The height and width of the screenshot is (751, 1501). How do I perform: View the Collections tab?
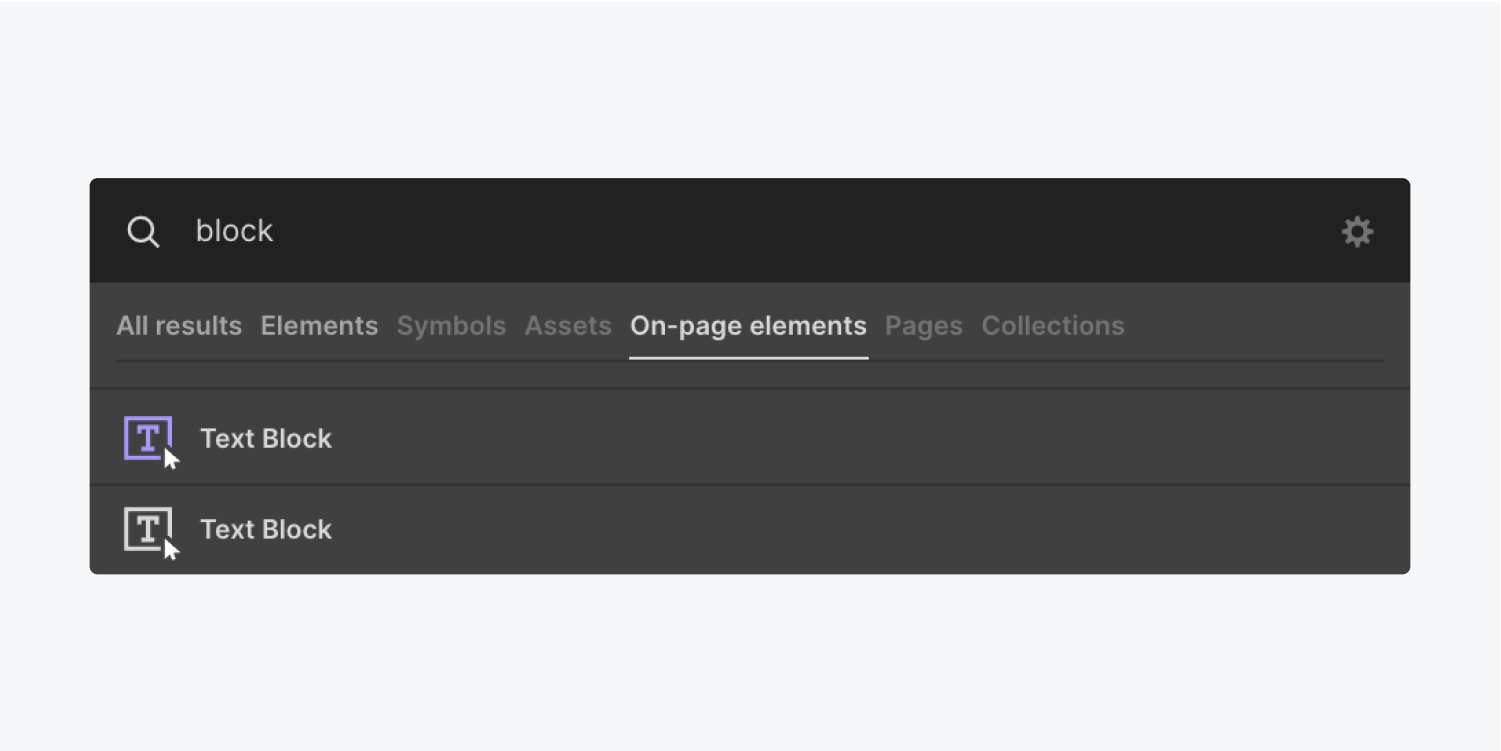1053,326
